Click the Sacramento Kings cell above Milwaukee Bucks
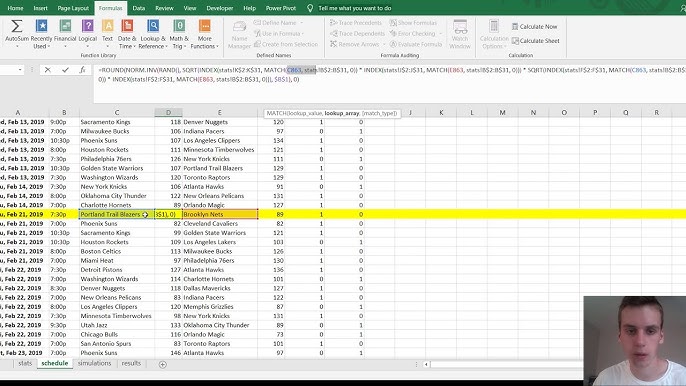 tap(117, 122)
